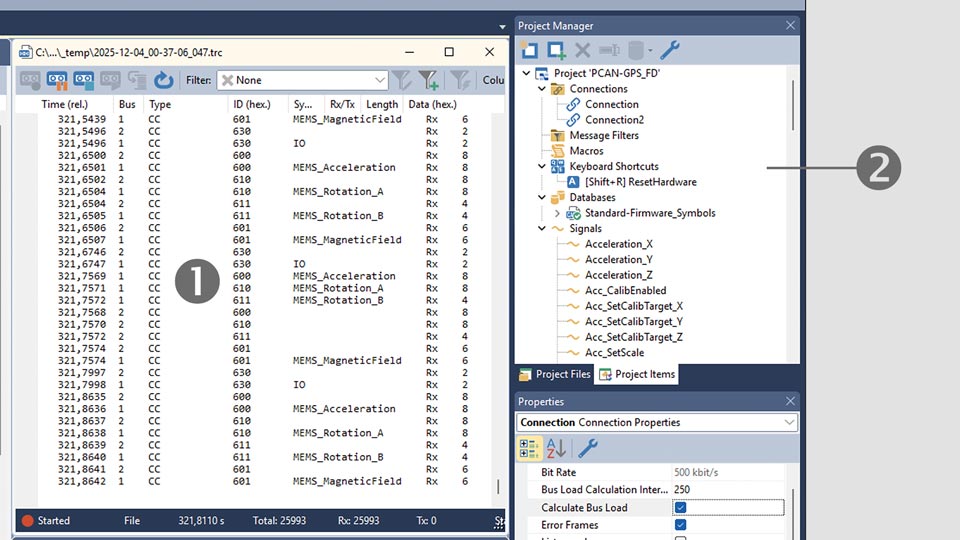Viewport: 960px width, 540px height.
Task: Collapse the Databases tree node
Action: click(x=542, y=197)
